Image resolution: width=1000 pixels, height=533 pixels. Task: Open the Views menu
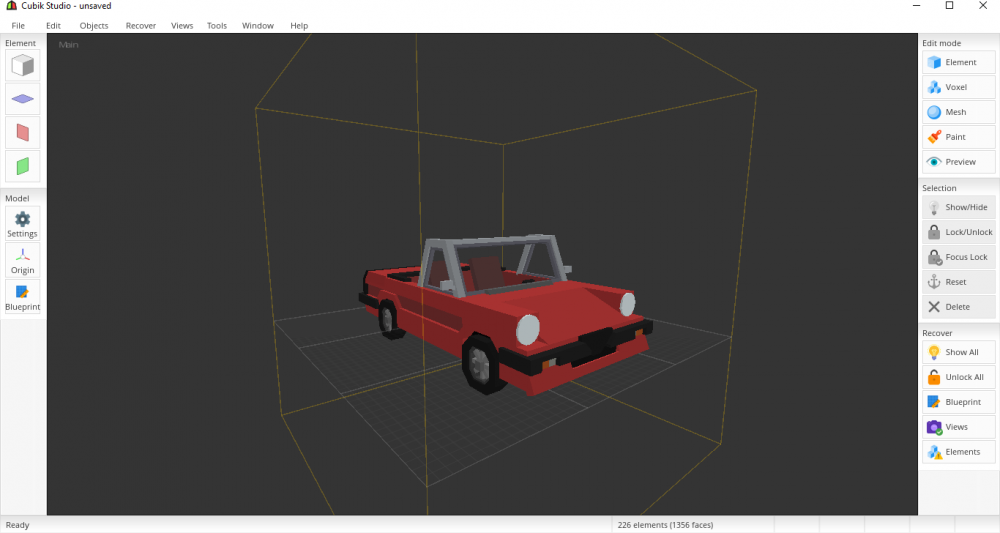click(x=182, y=25)
